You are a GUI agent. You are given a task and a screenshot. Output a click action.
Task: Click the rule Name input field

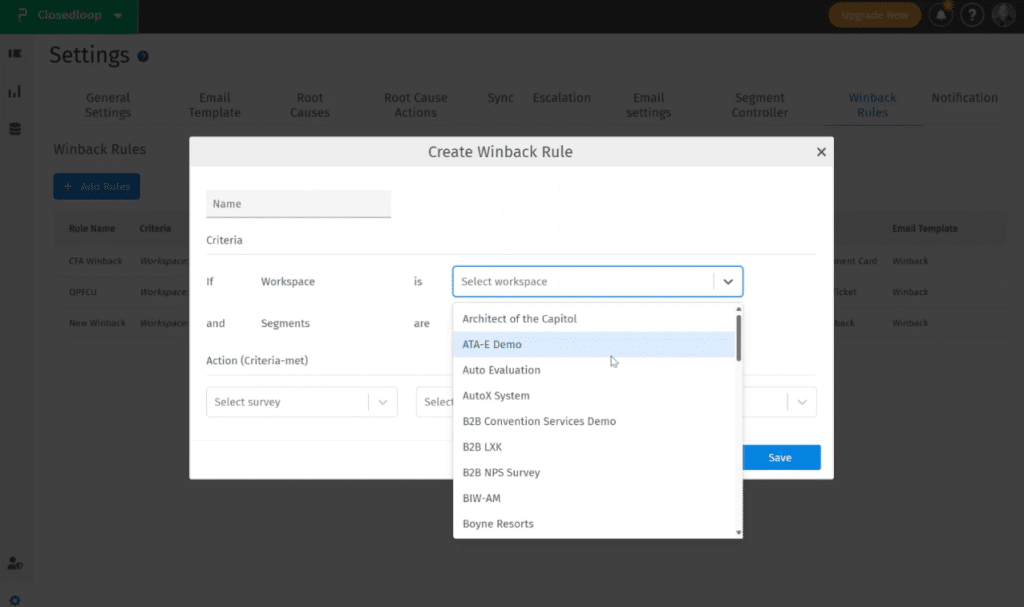coord(298,204)
